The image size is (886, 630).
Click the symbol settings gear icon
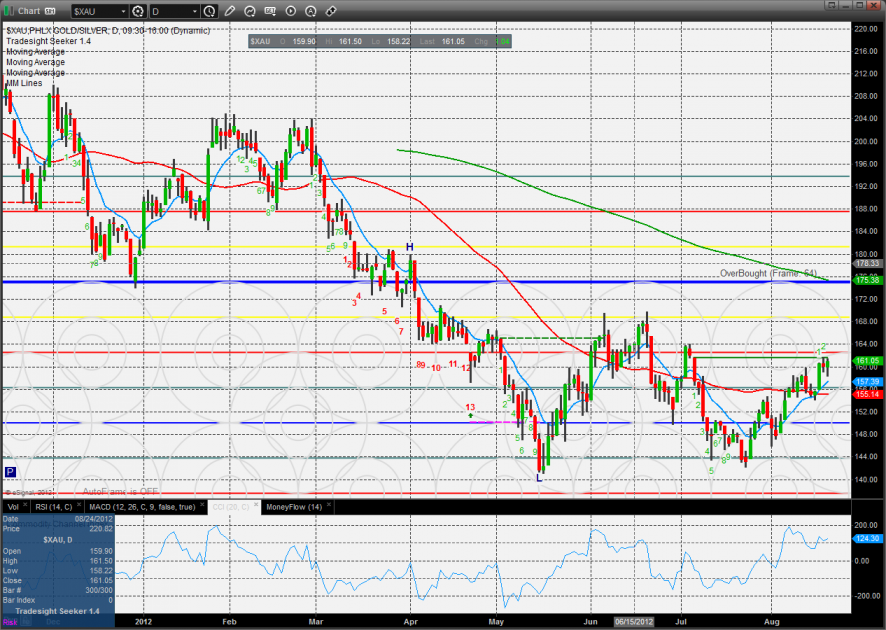[137, 12]
